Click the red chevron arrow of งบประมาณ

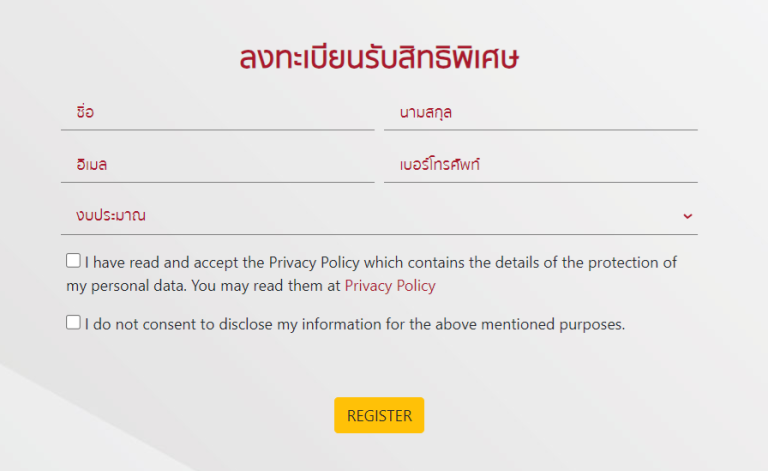tap(688, 216)
